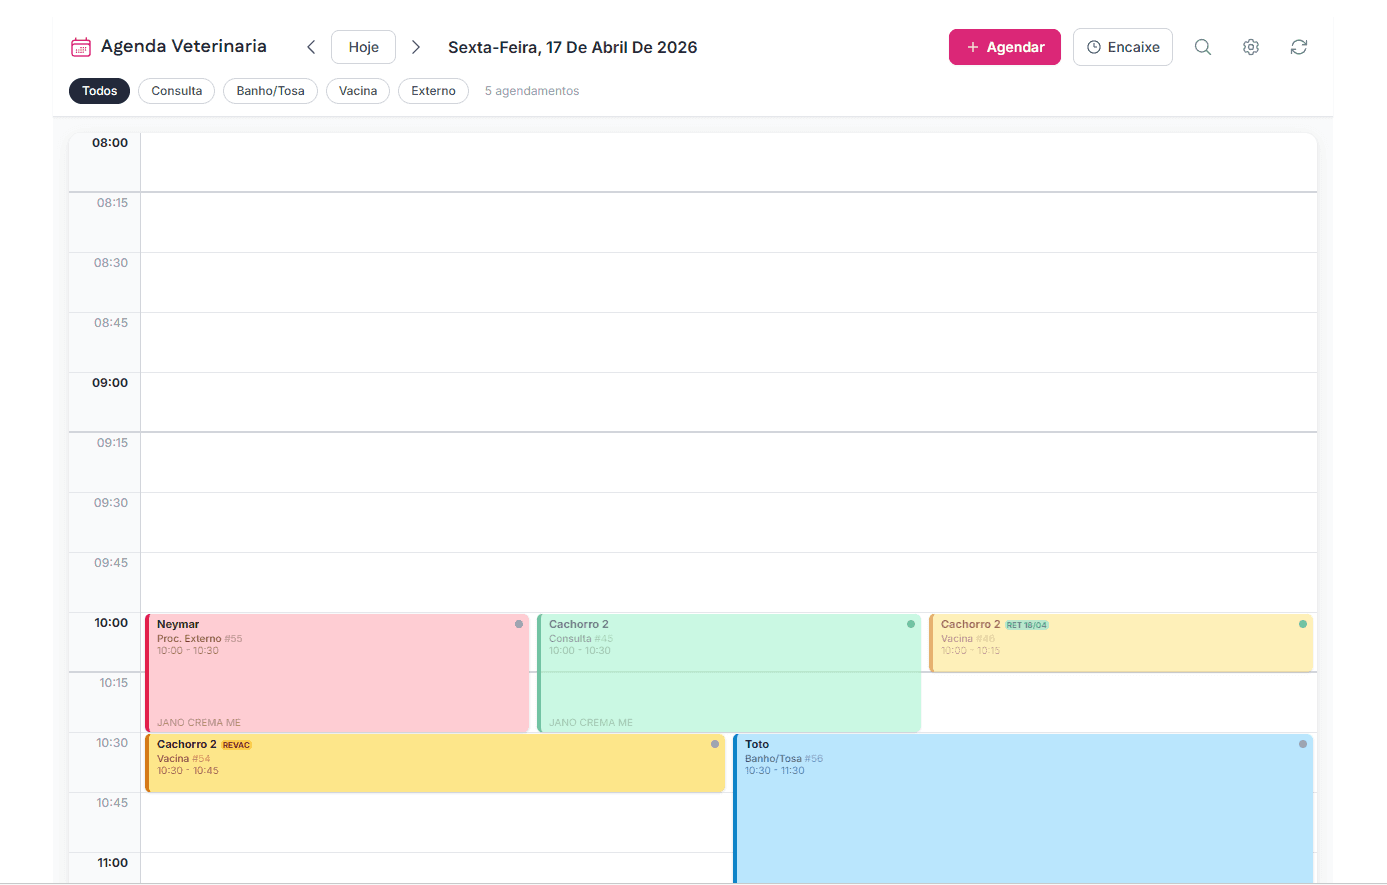Open Neymar Proc. Externo appointment
The height and width of the screenshot is (885, 1387).
click(x=337, y=673)
